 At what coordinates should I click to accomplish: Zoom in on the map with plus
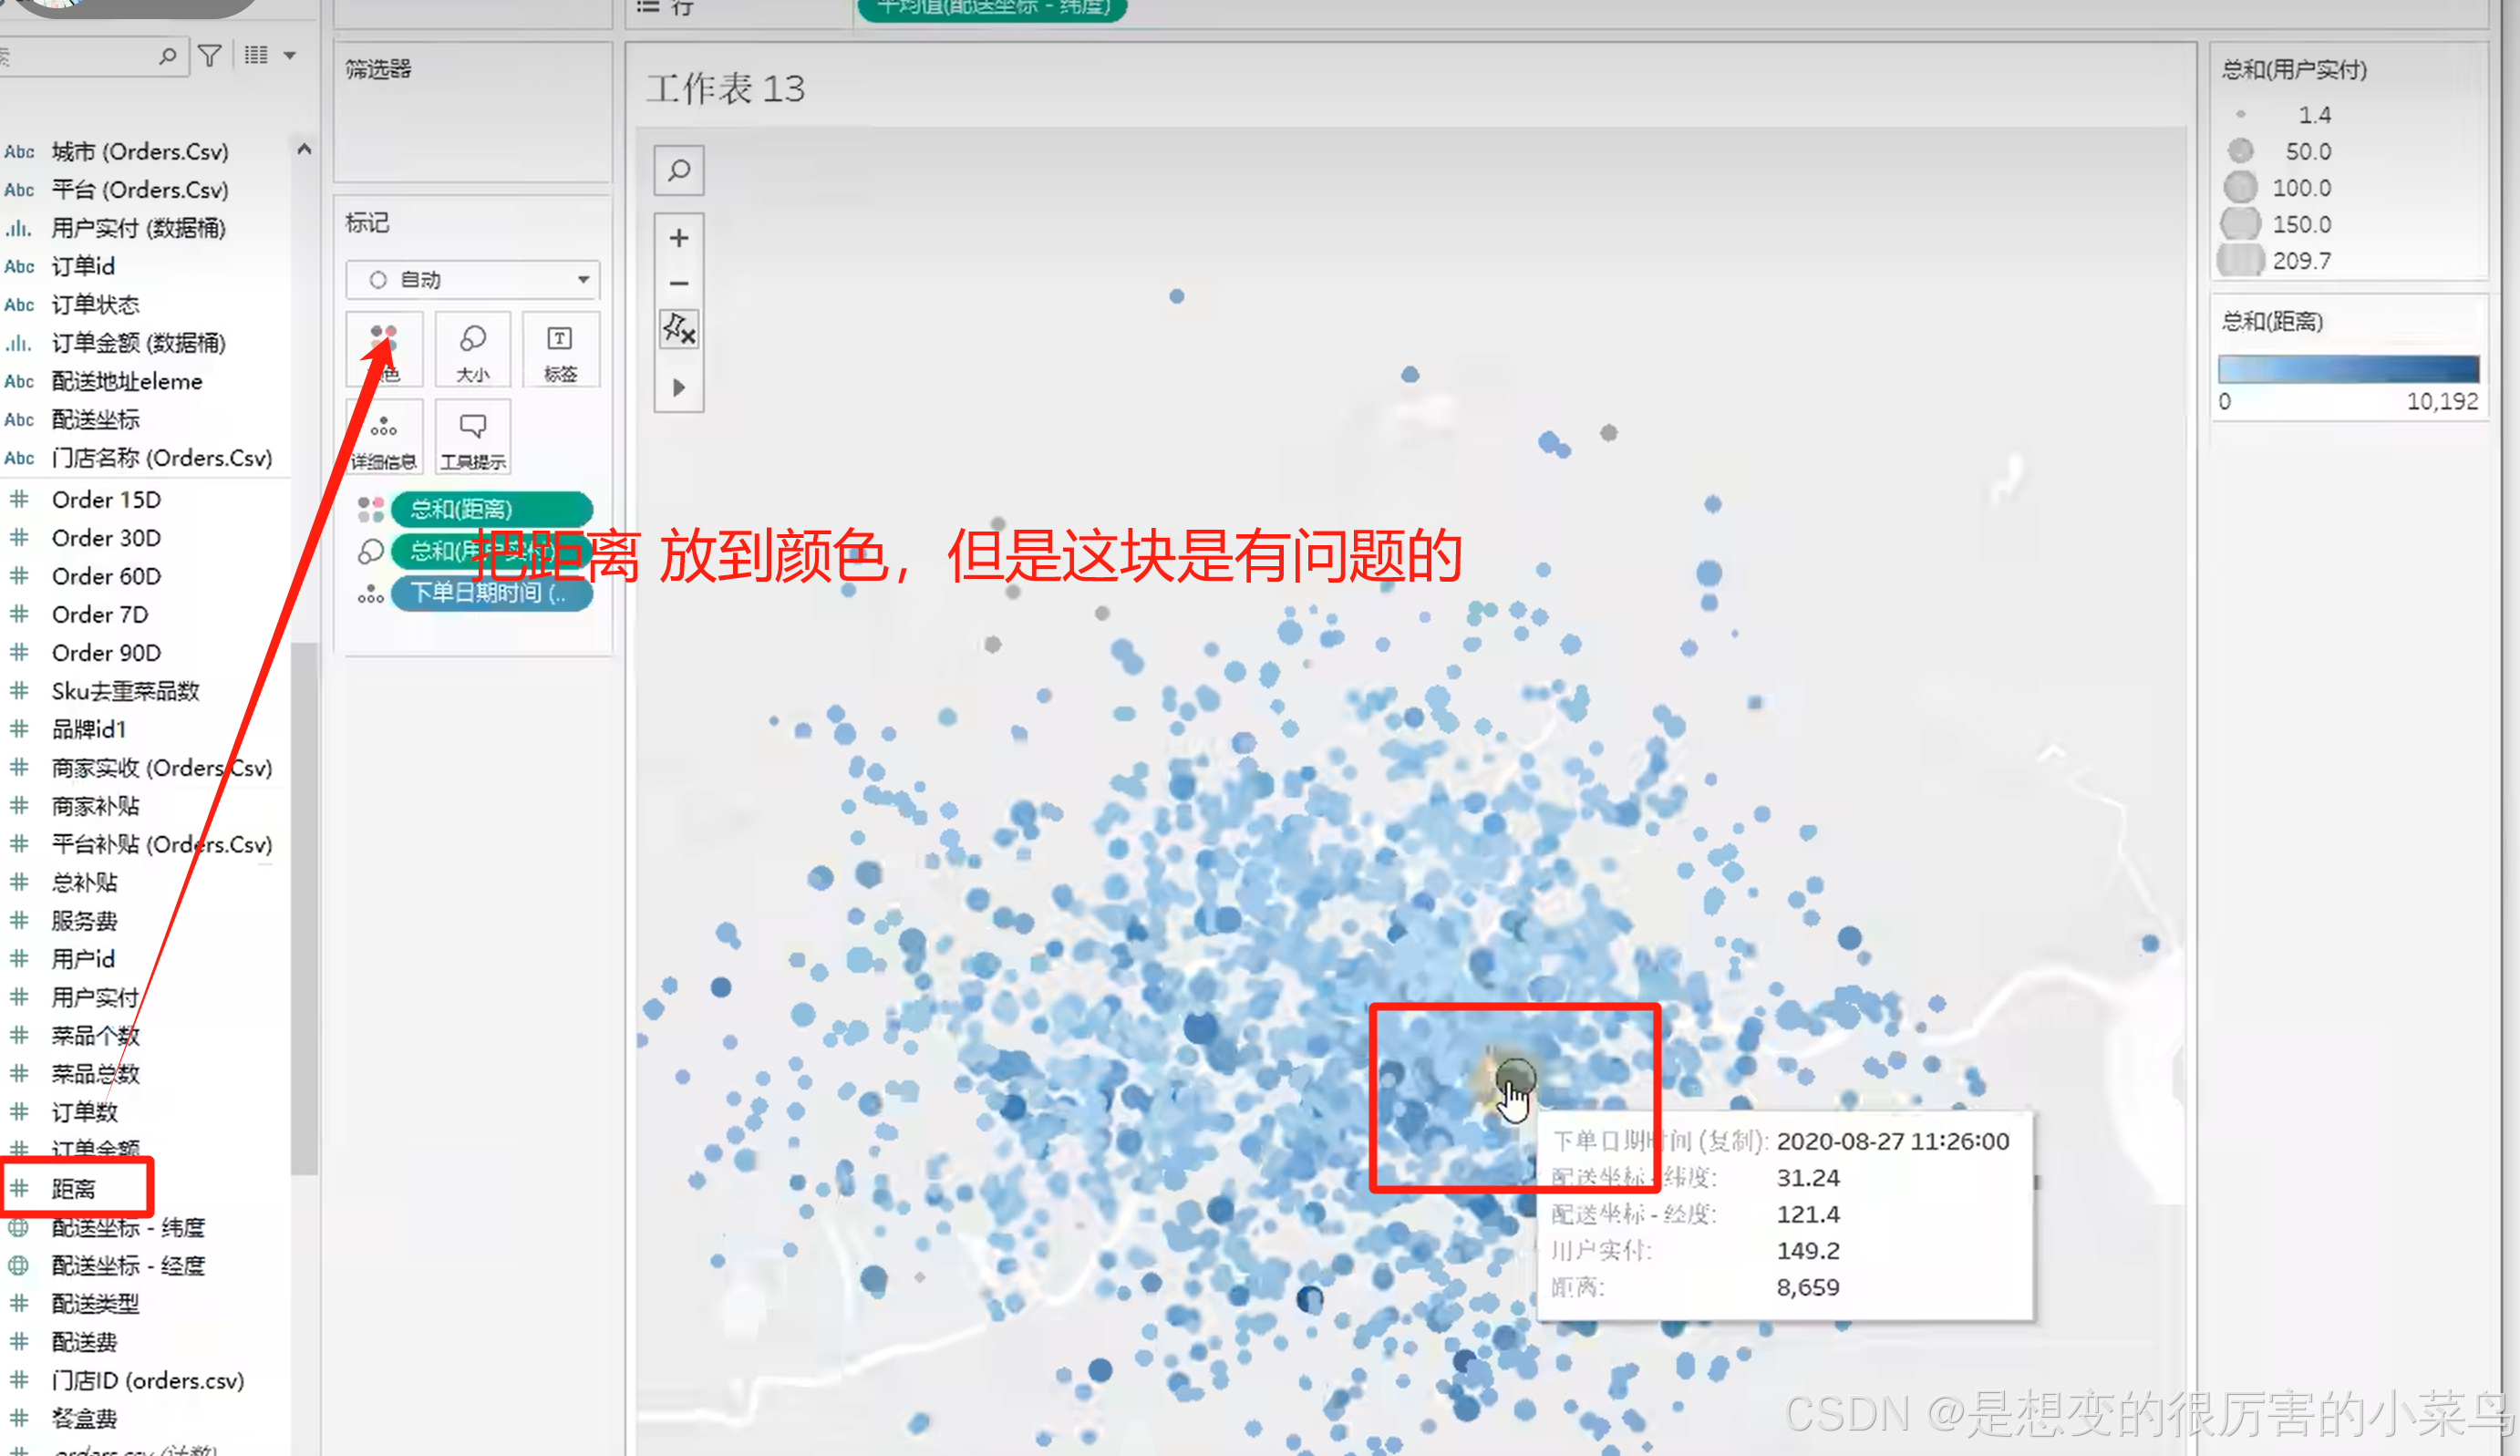tap(679, 238)
